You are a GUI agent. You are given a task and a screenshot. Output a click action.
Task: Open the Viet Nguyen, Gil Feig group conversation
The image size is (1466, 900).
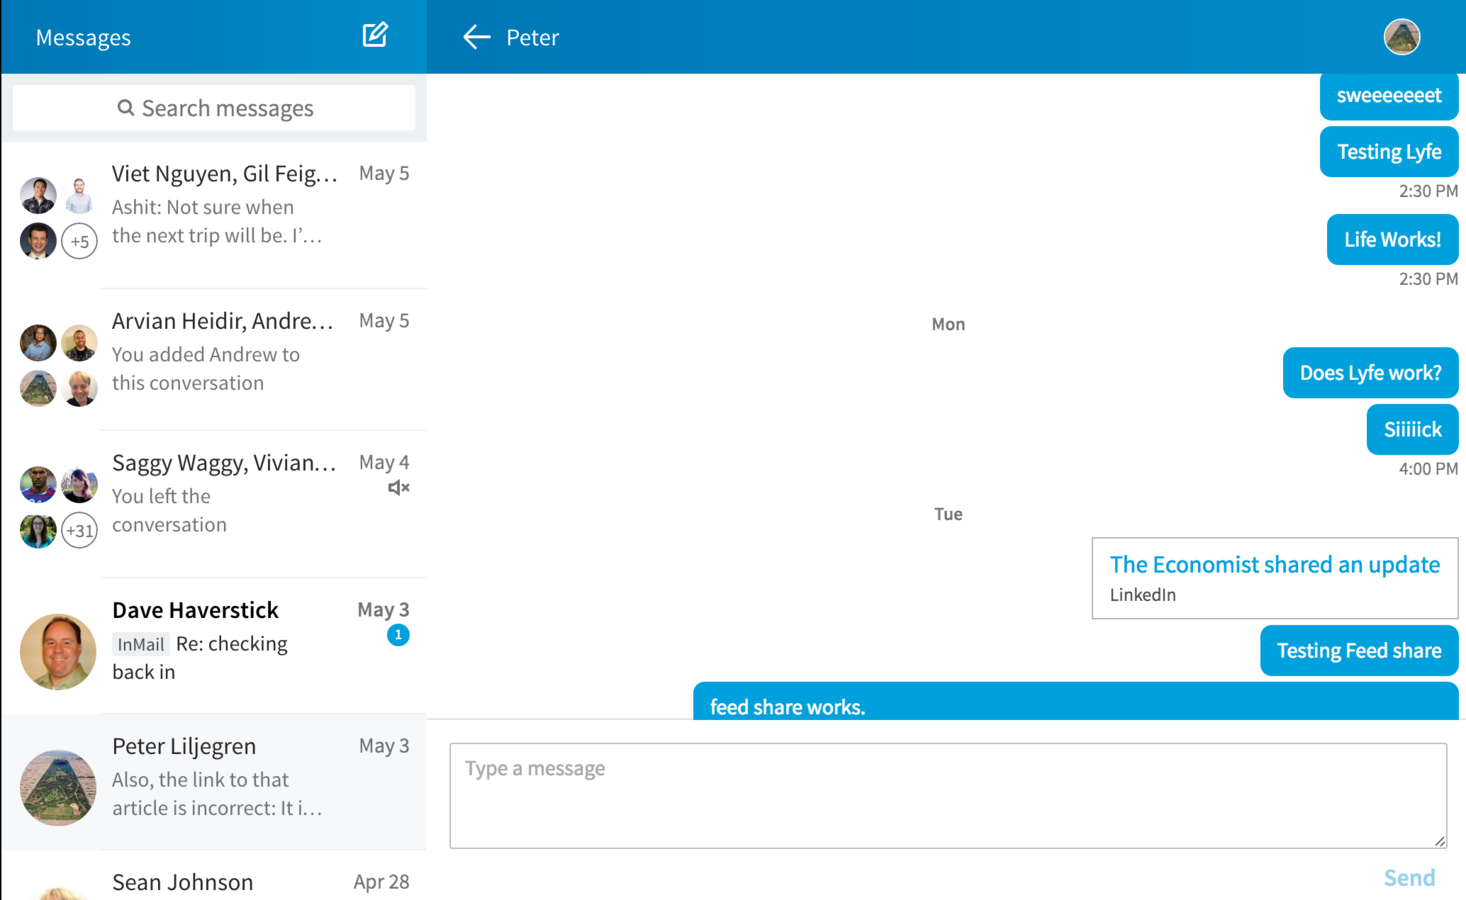coord(214,215)
